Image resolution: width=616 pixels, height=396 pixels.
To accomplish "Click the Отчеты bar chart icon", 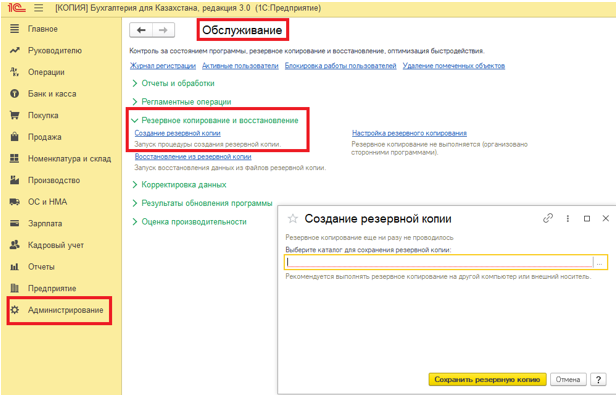I will 15,267.
